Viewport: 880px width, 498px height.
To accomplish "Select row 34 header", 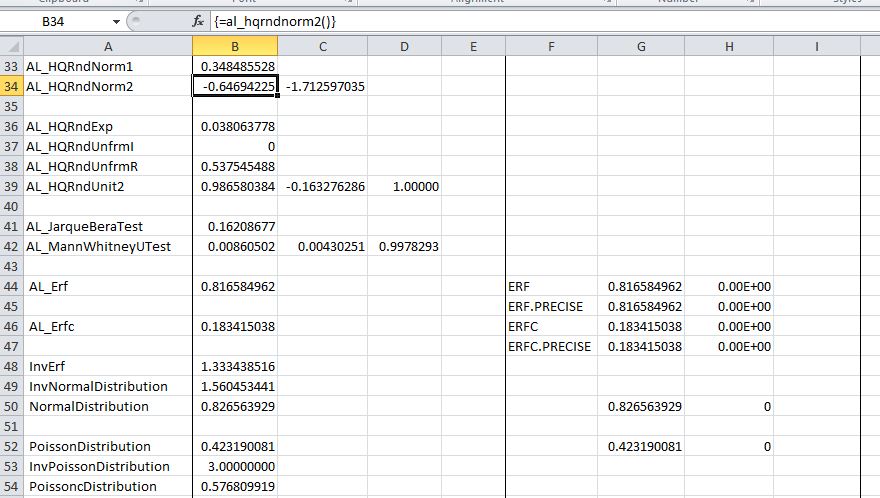I will click(x=11, y=87).
